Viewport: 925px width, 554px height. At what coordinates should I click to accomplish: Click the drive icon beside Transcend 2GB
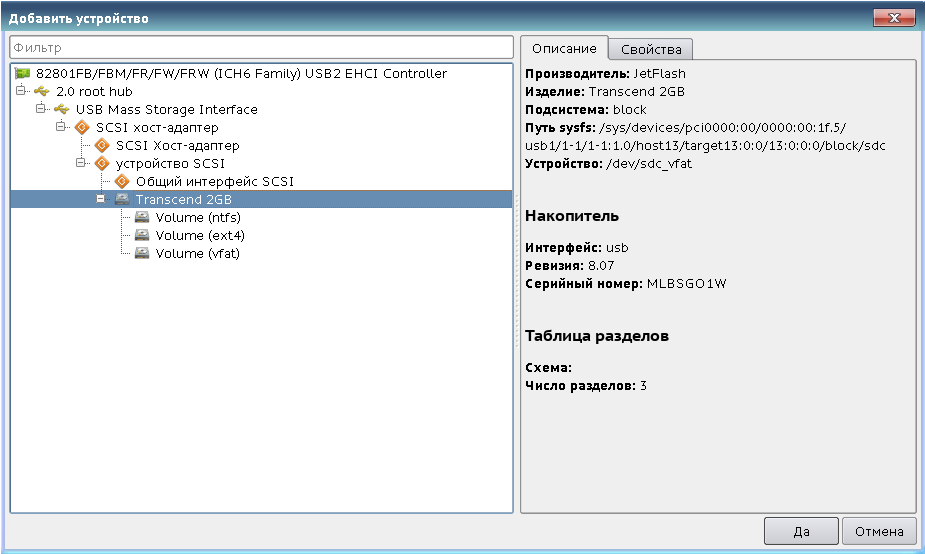tap(122, 199)
